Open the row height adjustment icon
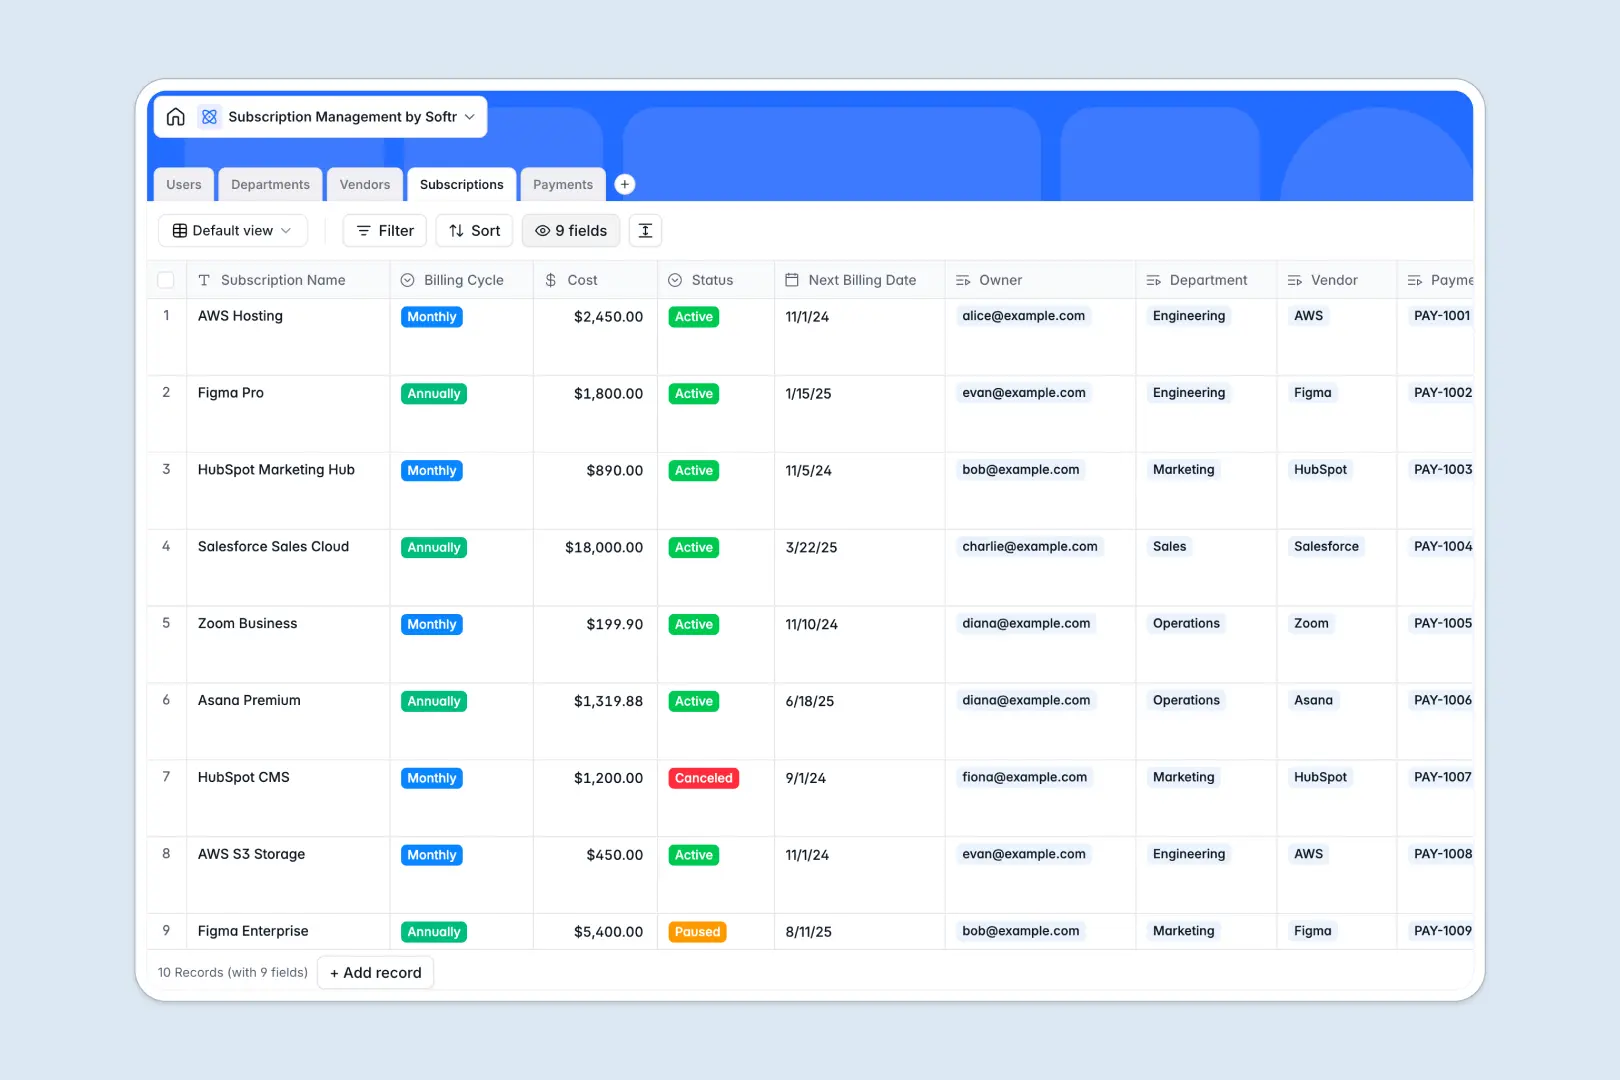Viewport: 1620px width, 1080px height. [x=645, y=230]
